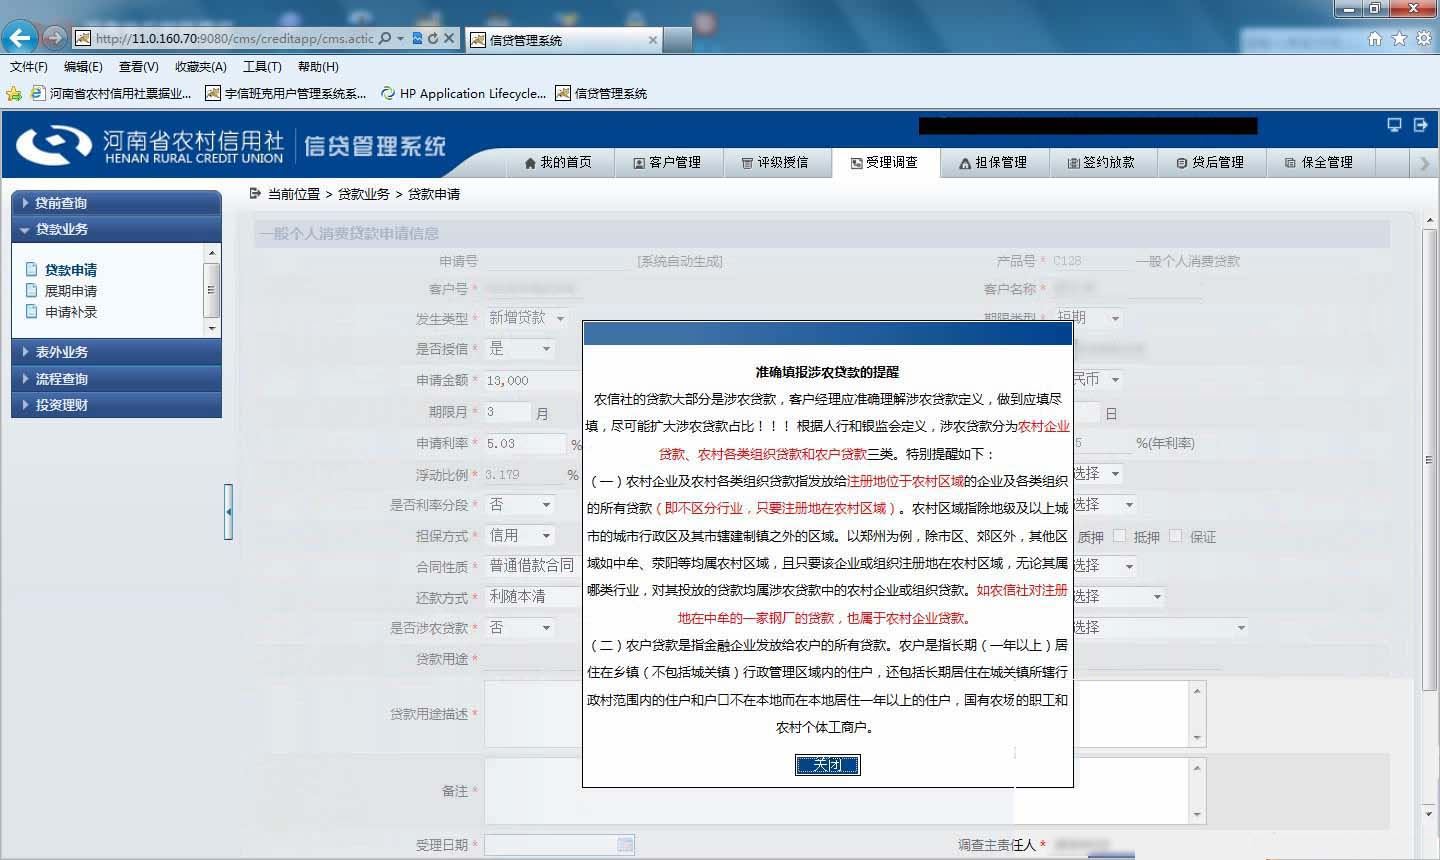
Task: Open a new blank browser tab
Action: click(x=677, y=40)
